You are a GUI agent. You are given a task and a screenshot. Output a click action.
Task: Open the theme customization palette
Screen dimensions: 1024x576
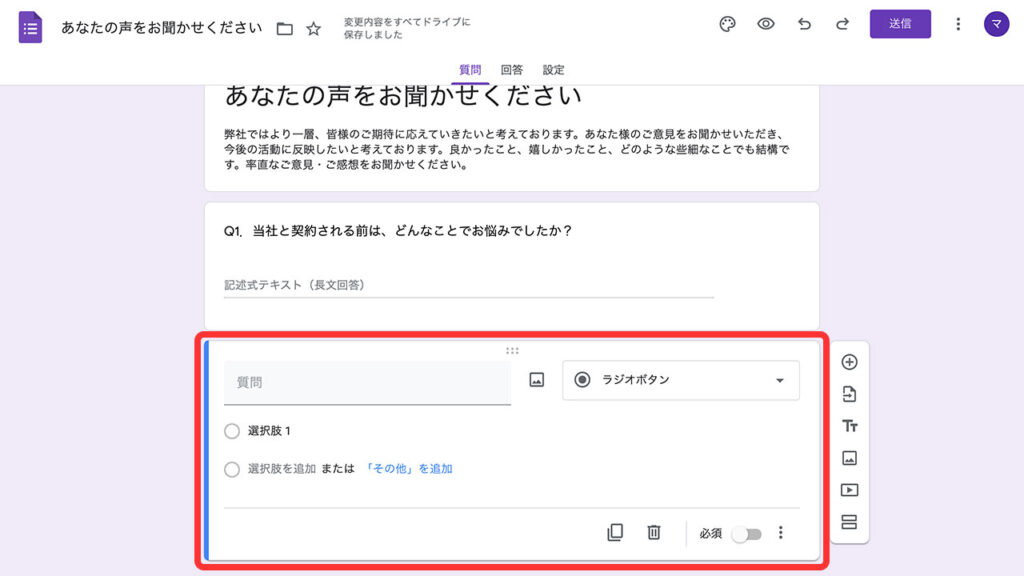pos(727,24)
